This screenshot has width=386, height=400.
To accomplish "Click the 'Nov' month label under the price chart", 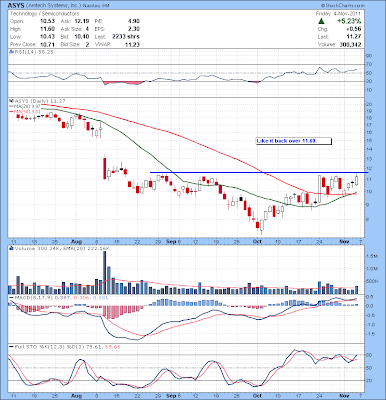I will 344,241.
